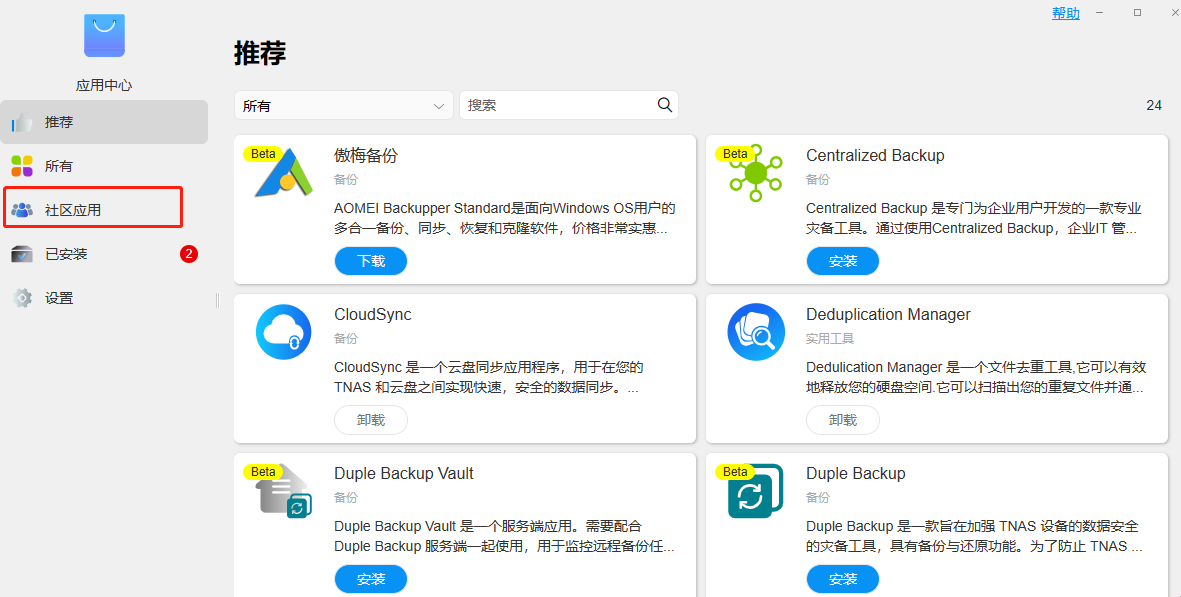Click the 傲梅备份 app title
The width and height of the screenshot is (1181, 597).
[x=366, y=156]
